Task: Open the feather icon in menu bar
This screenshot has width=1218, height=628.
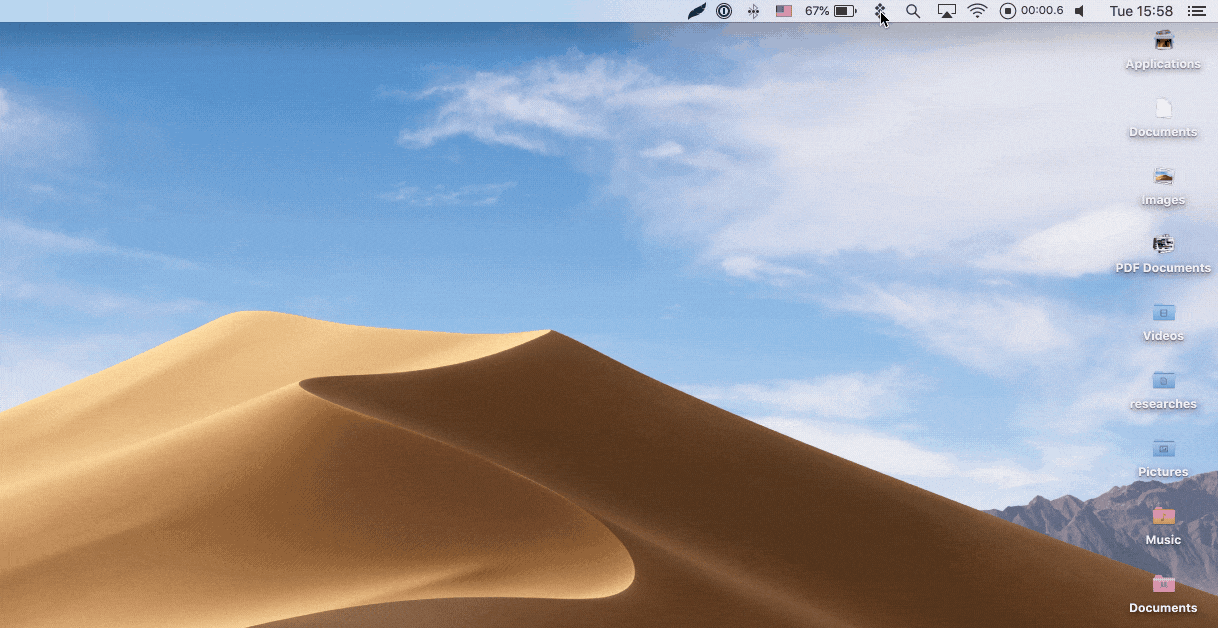Action: point(697,11)
